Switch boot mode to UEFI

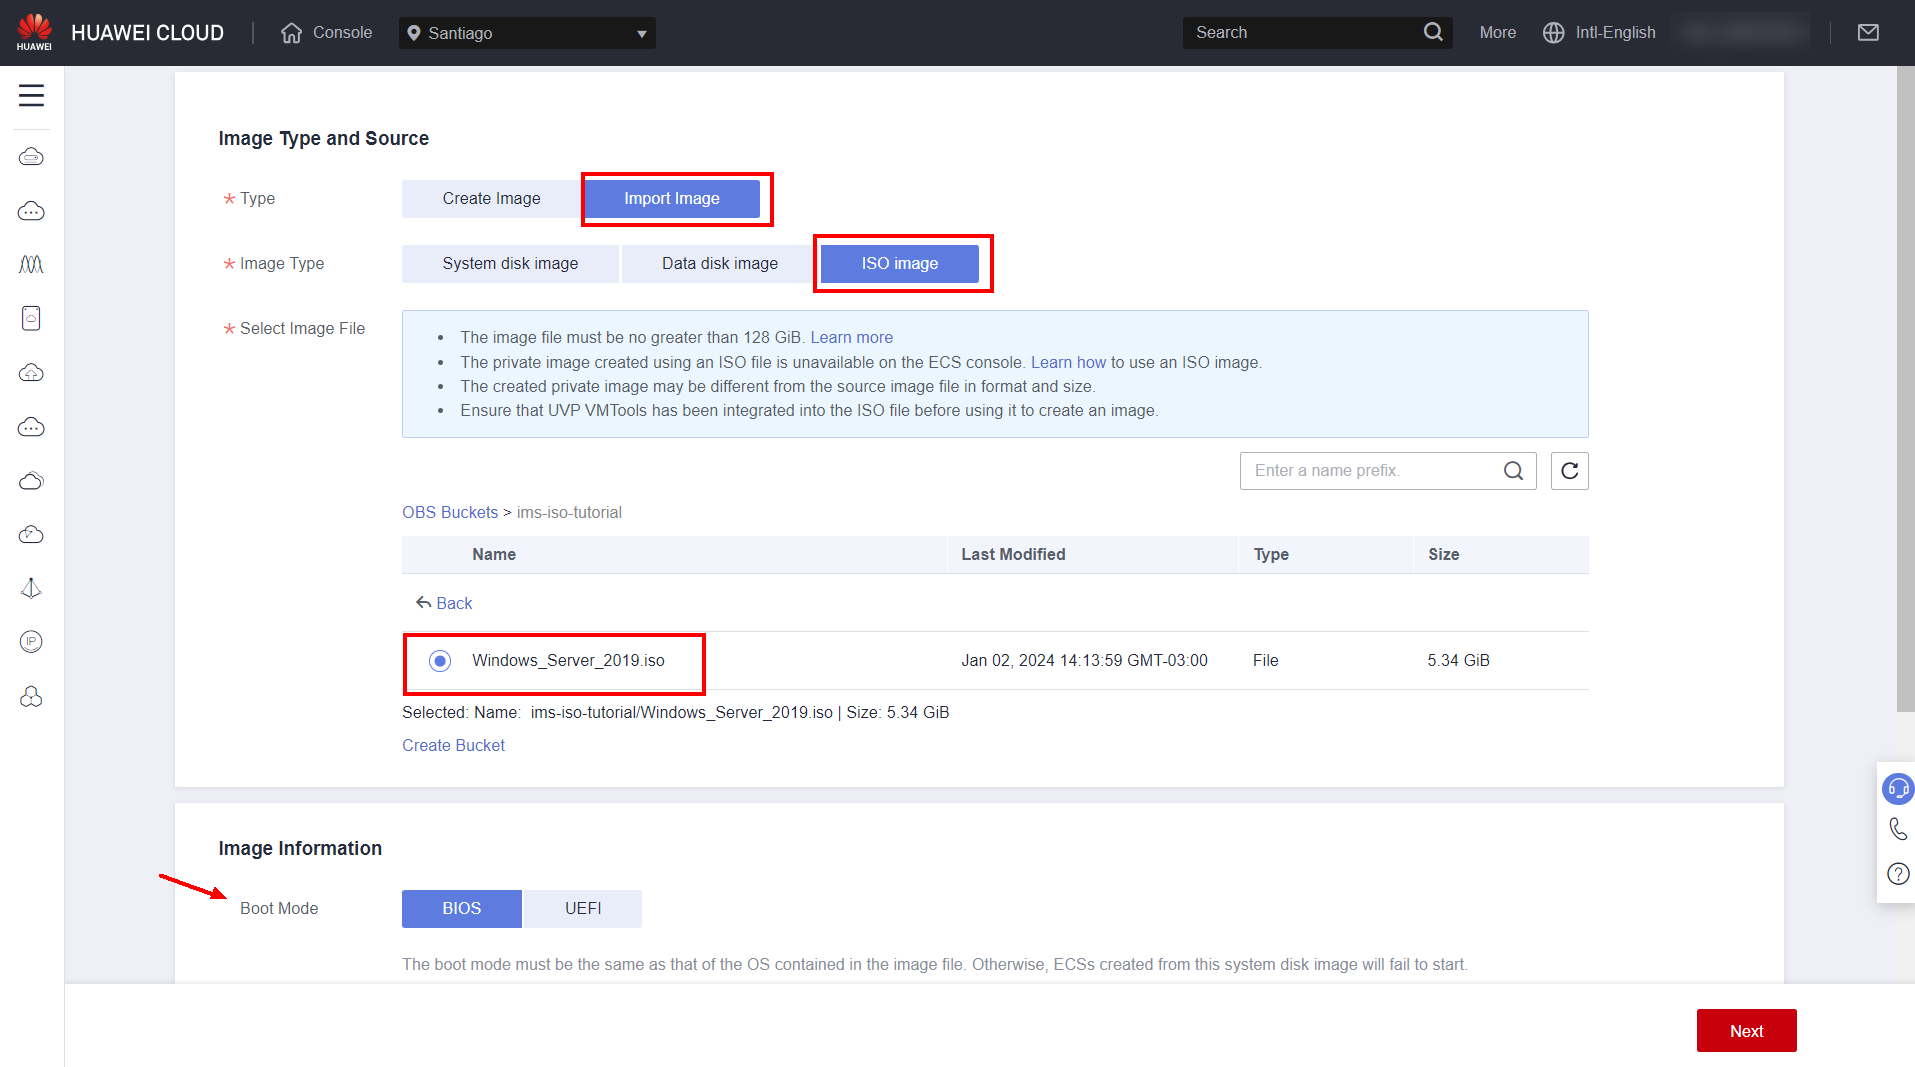582,909
